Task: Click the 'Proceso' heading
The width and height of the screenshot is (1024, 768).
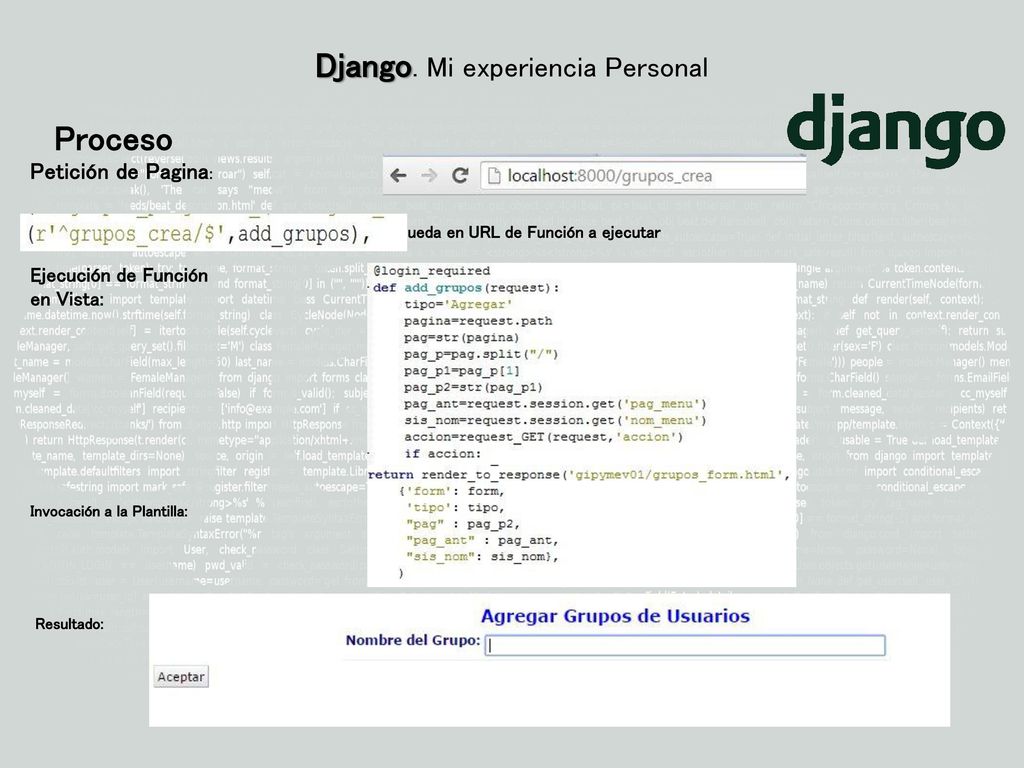Action: [x=114, y=138]
